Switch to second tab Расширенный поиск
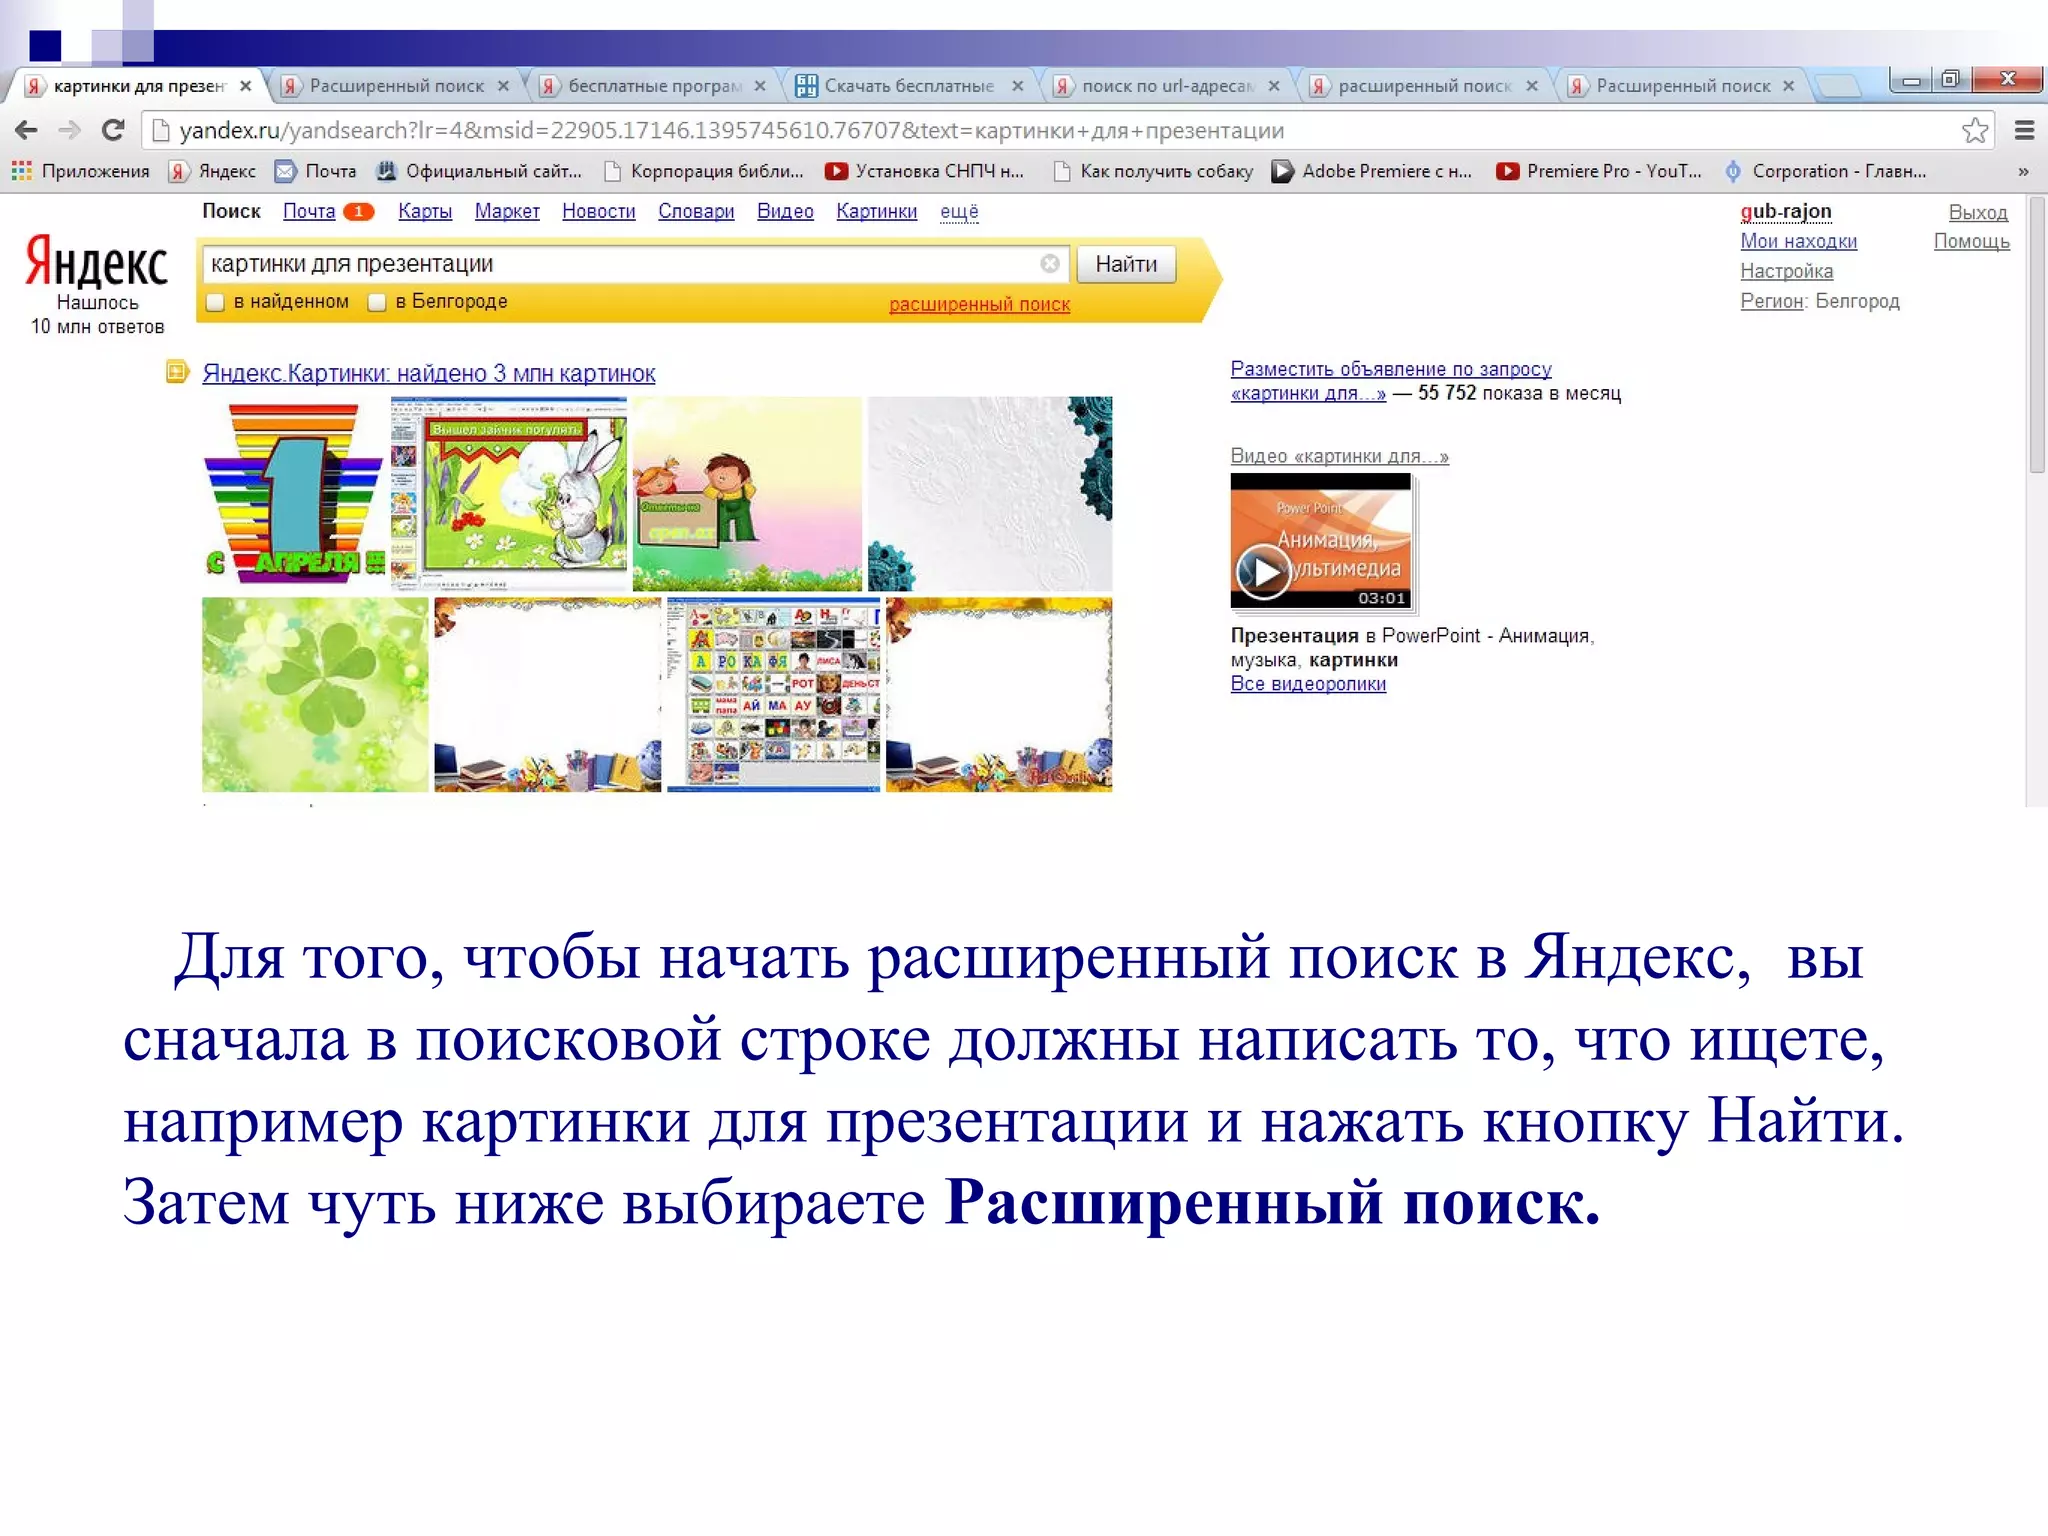This screenshot has height=1536, width=2048. [x=397, y=86]
